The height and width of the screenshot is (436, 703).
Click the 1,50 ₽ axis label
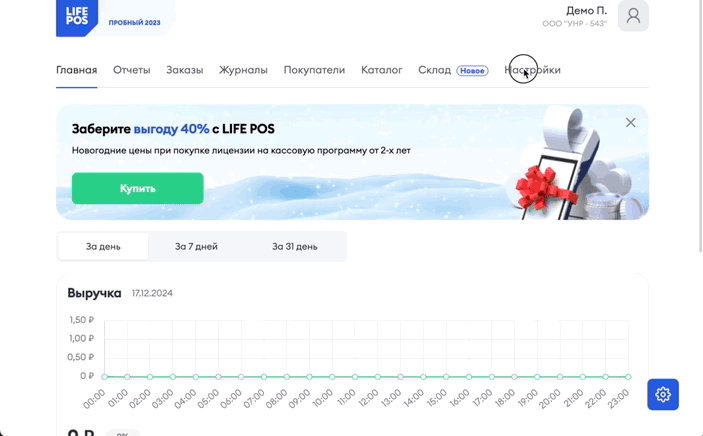tap(81, 320)
